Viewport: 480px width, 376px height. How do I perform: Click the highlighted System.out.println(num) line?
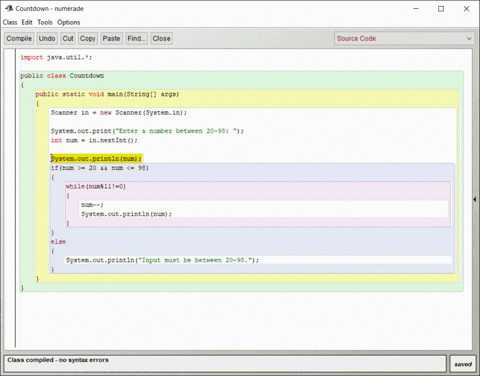tap(96, 158)
